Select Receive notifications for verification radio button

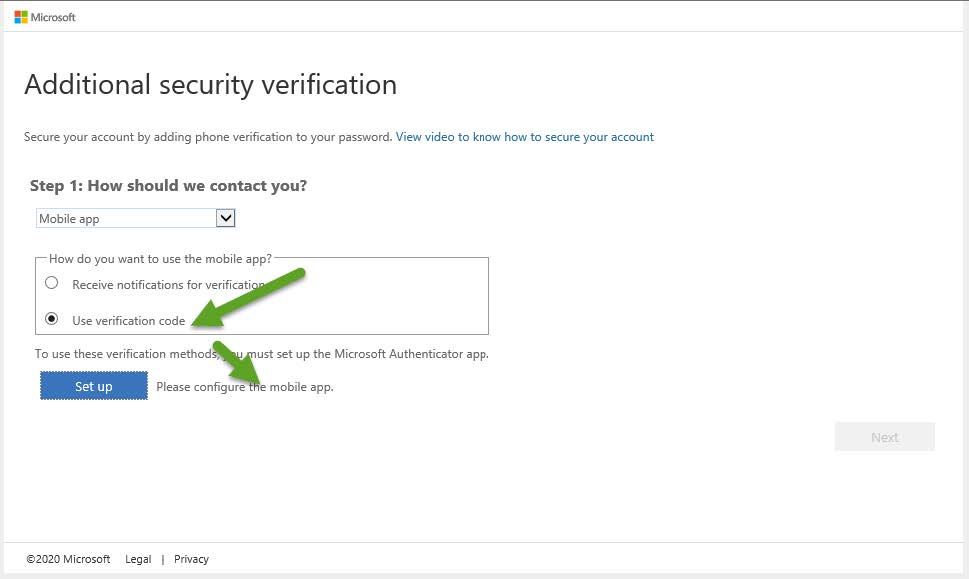[x=52, y=283]
